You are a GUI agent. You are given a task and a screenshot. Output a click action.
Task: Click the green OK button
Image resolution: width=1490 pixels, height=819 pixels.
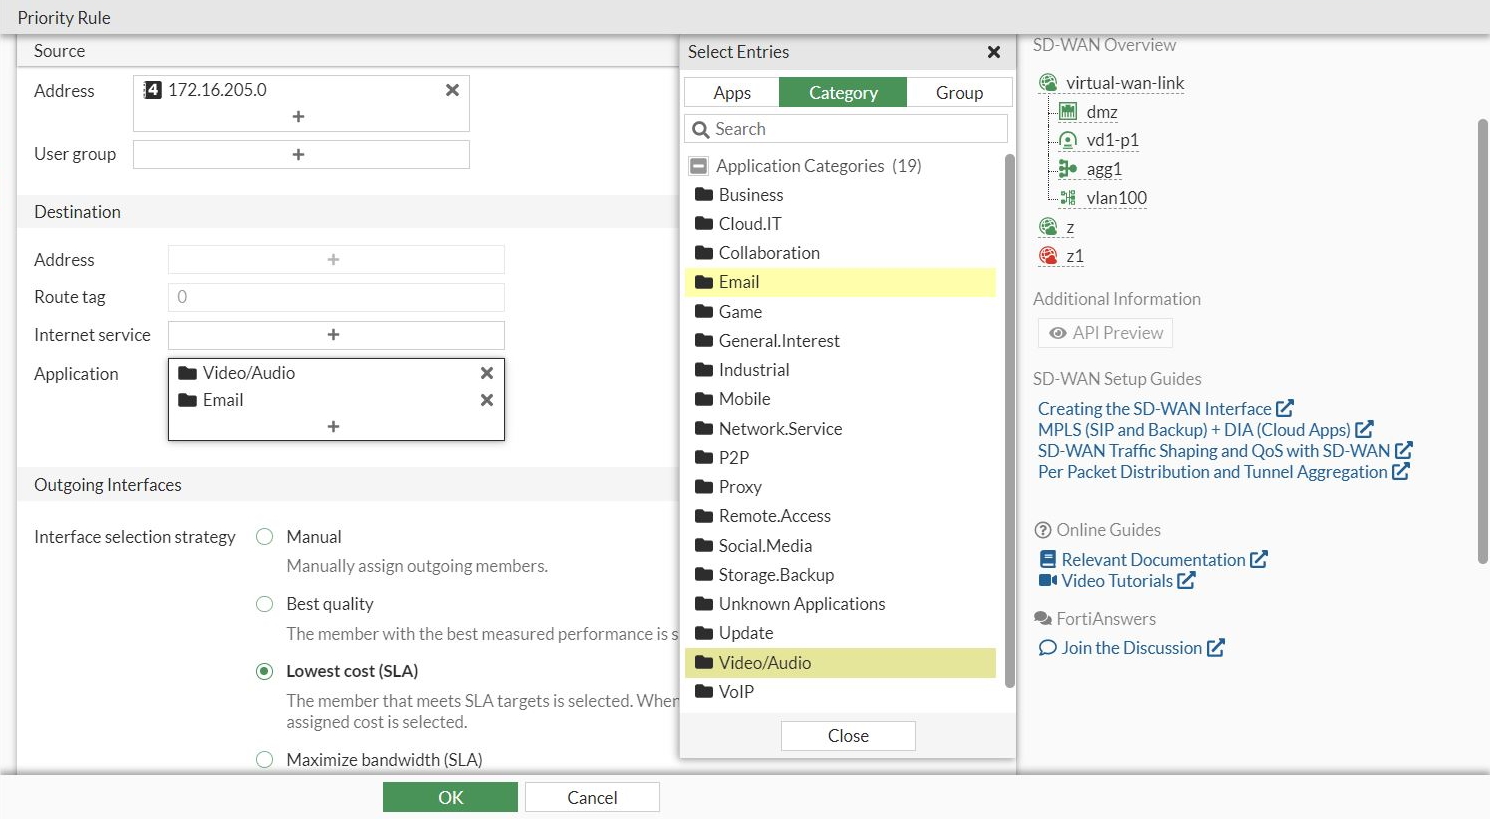pyautogui.click(x=450, y=797)
